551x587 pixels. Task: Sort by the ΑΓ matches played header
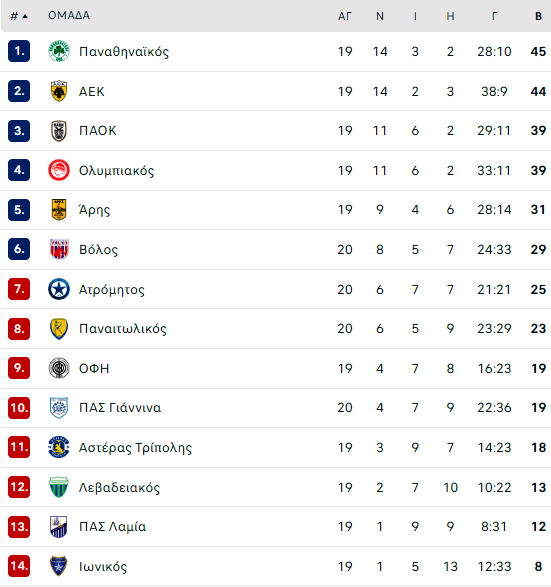click(x=345, y=16)
